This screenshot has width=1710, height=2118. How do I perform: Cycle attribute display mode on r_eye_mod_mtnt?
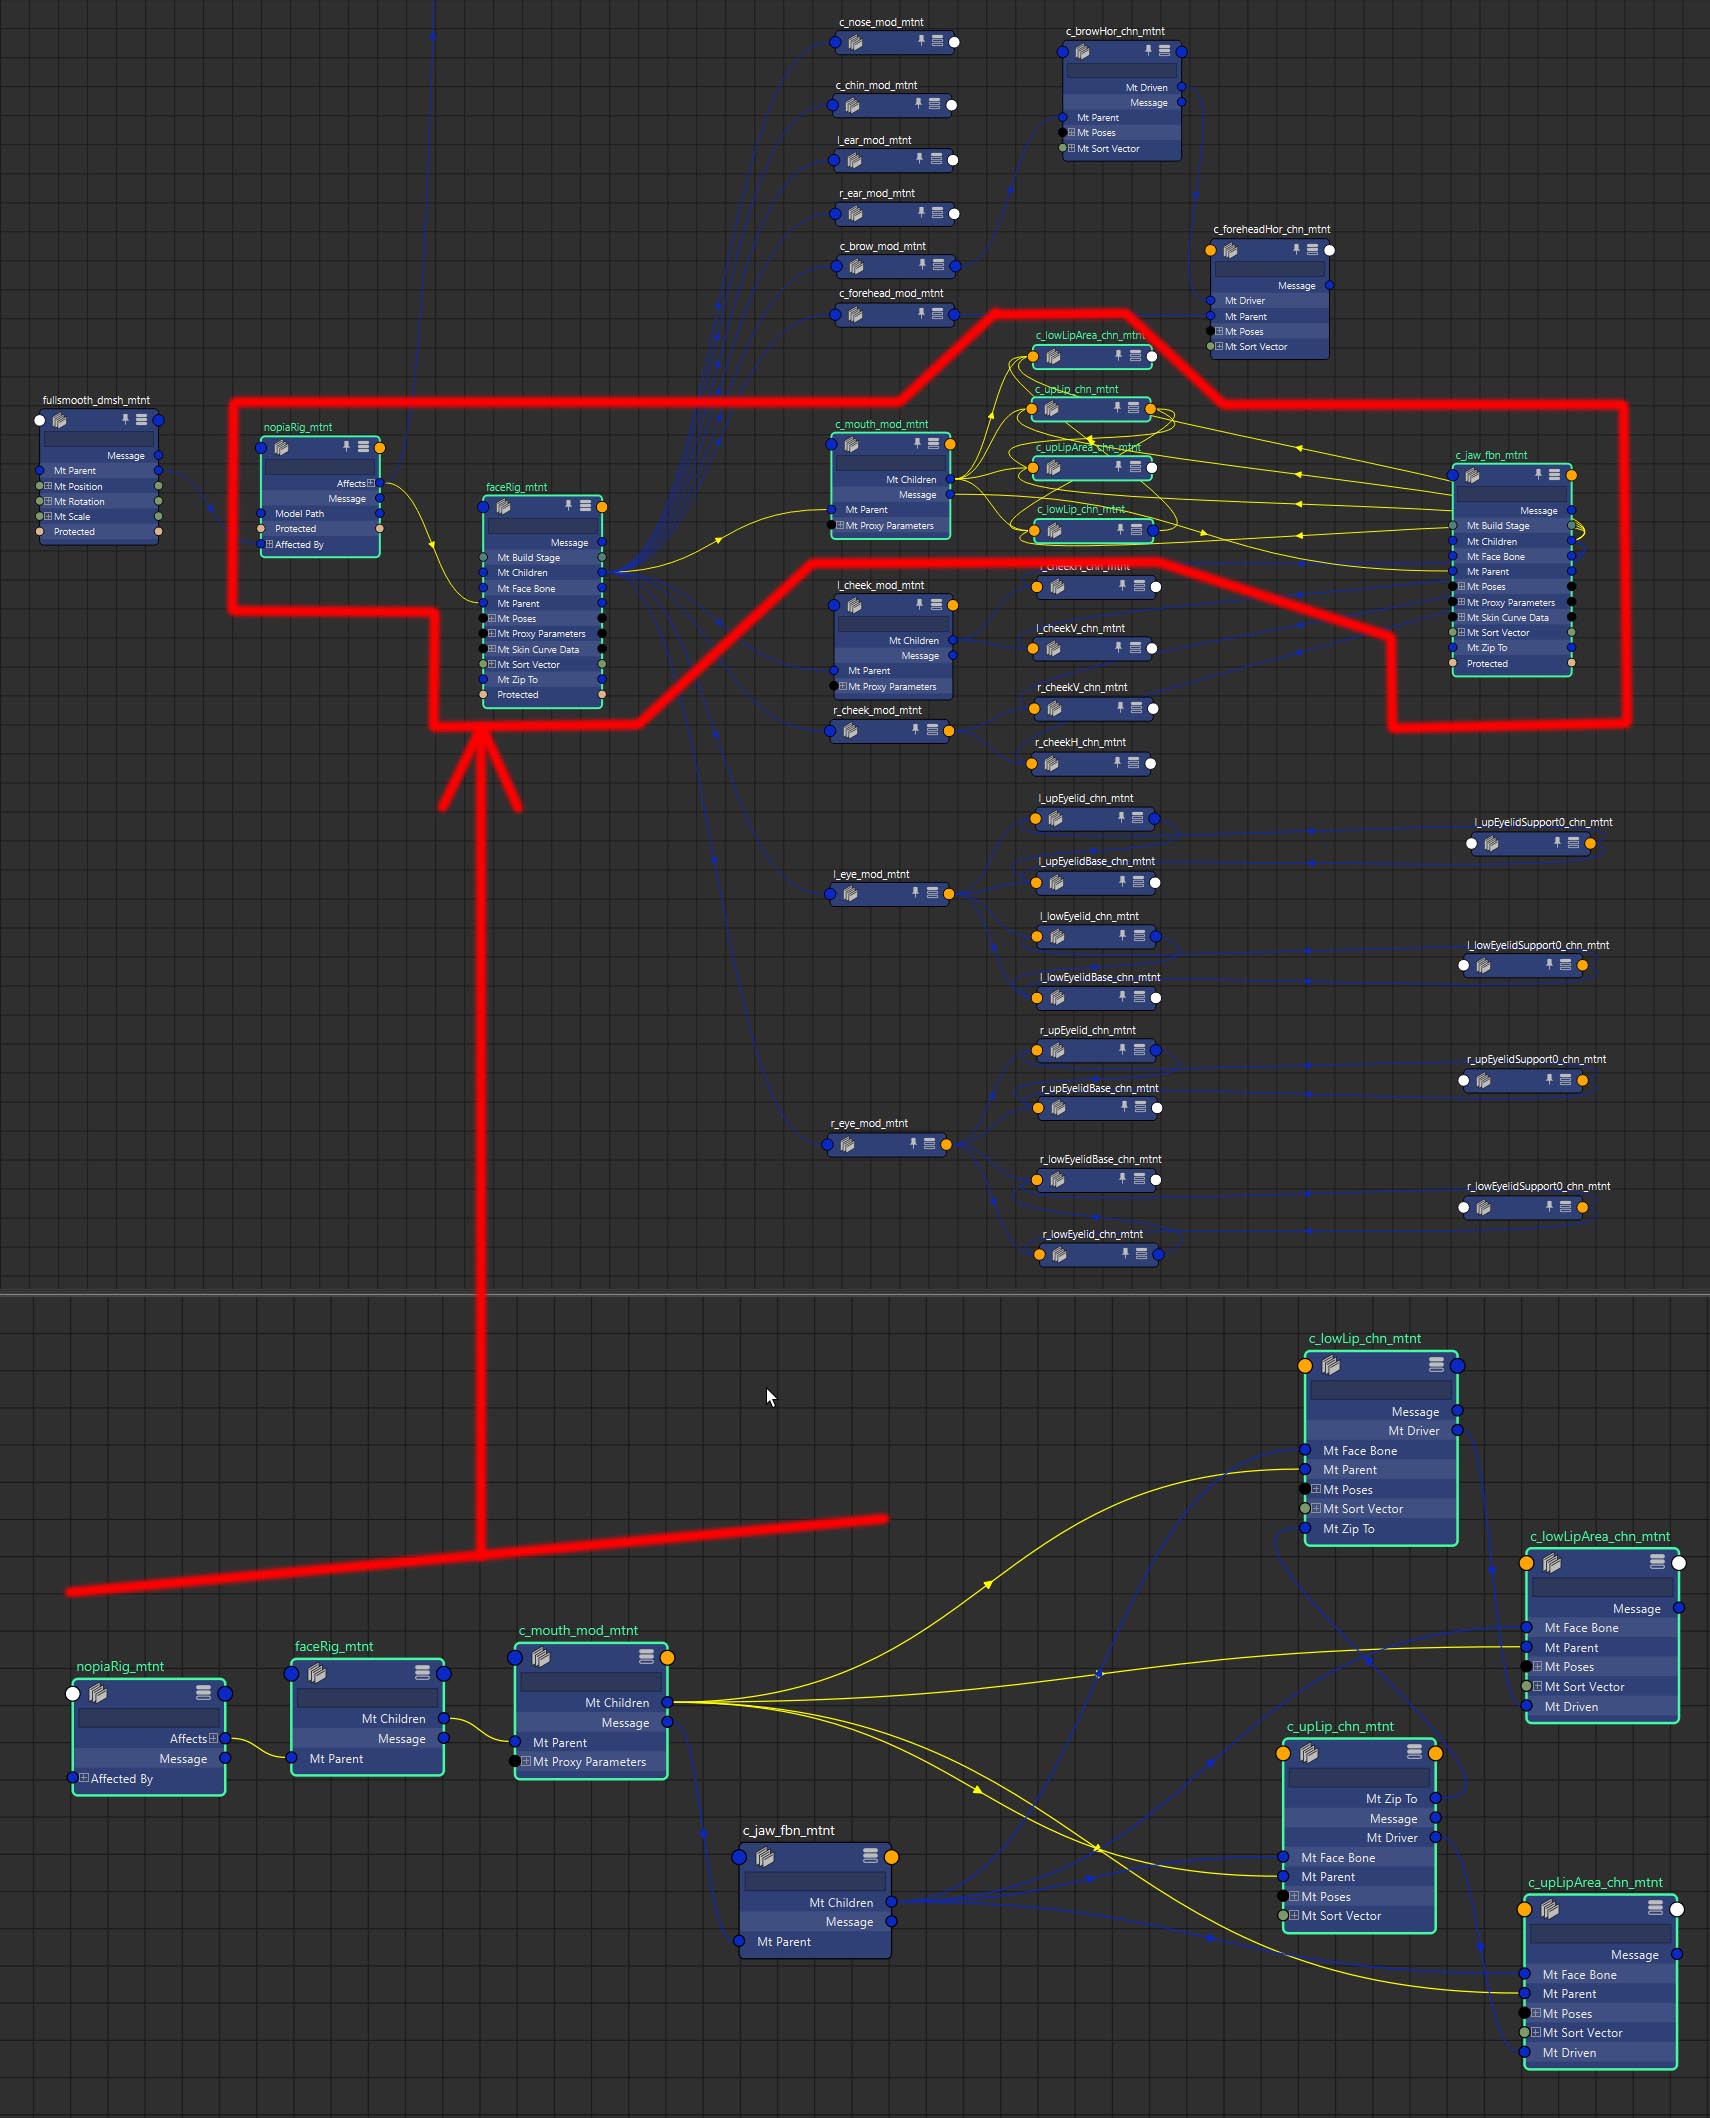[929, 1143]
